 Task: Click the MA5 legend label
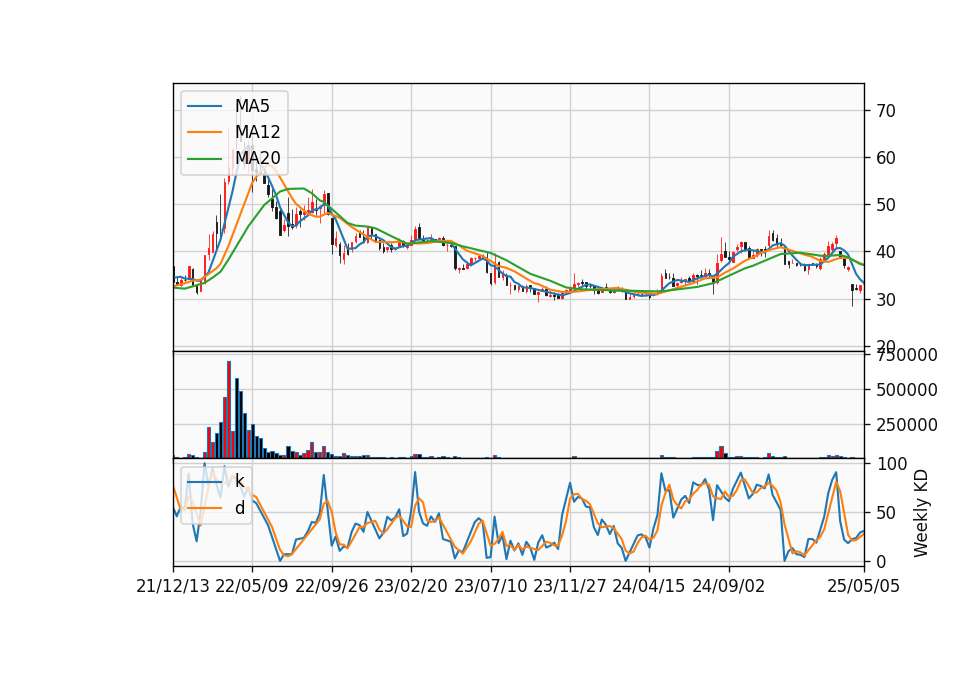(252, 106)
